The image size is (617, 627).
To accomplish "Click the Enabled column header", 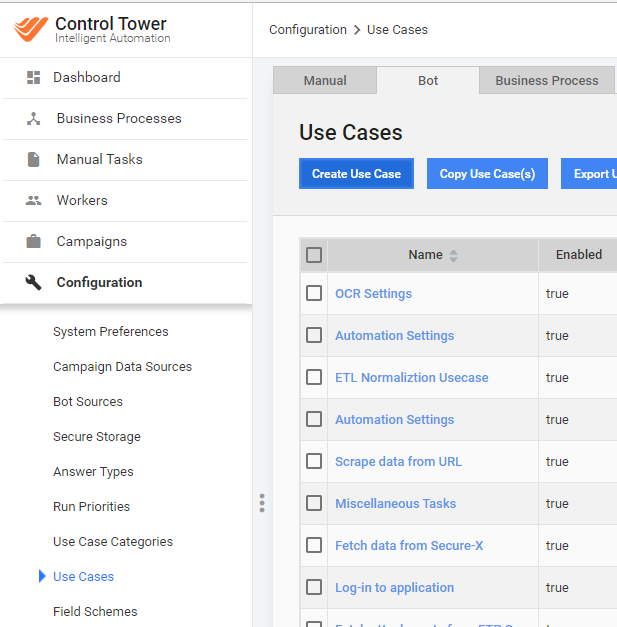I will 579,255.
